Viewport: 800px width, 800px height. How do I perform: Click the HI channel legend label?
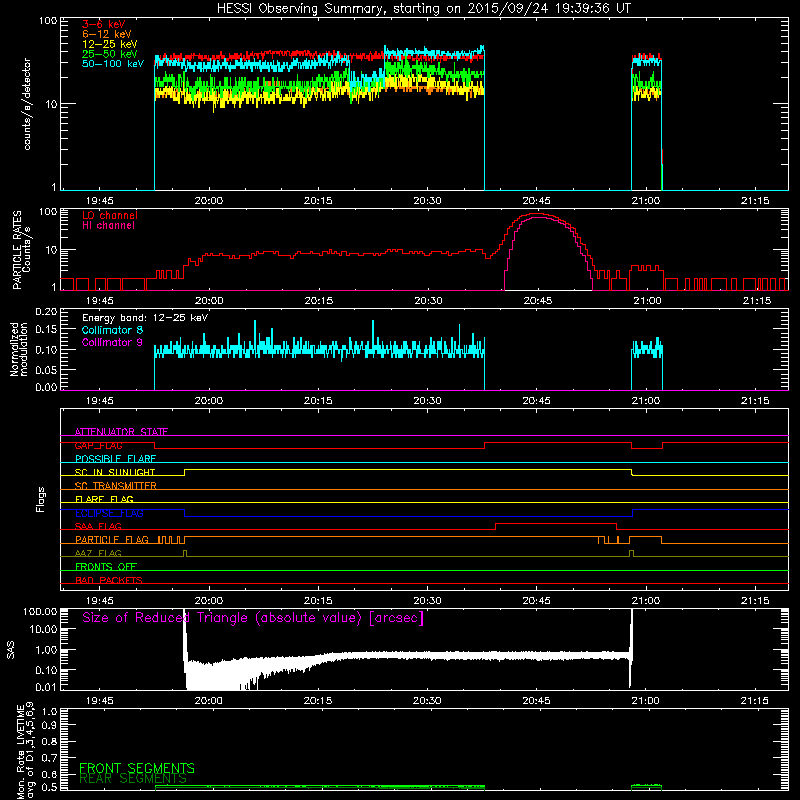108,226
